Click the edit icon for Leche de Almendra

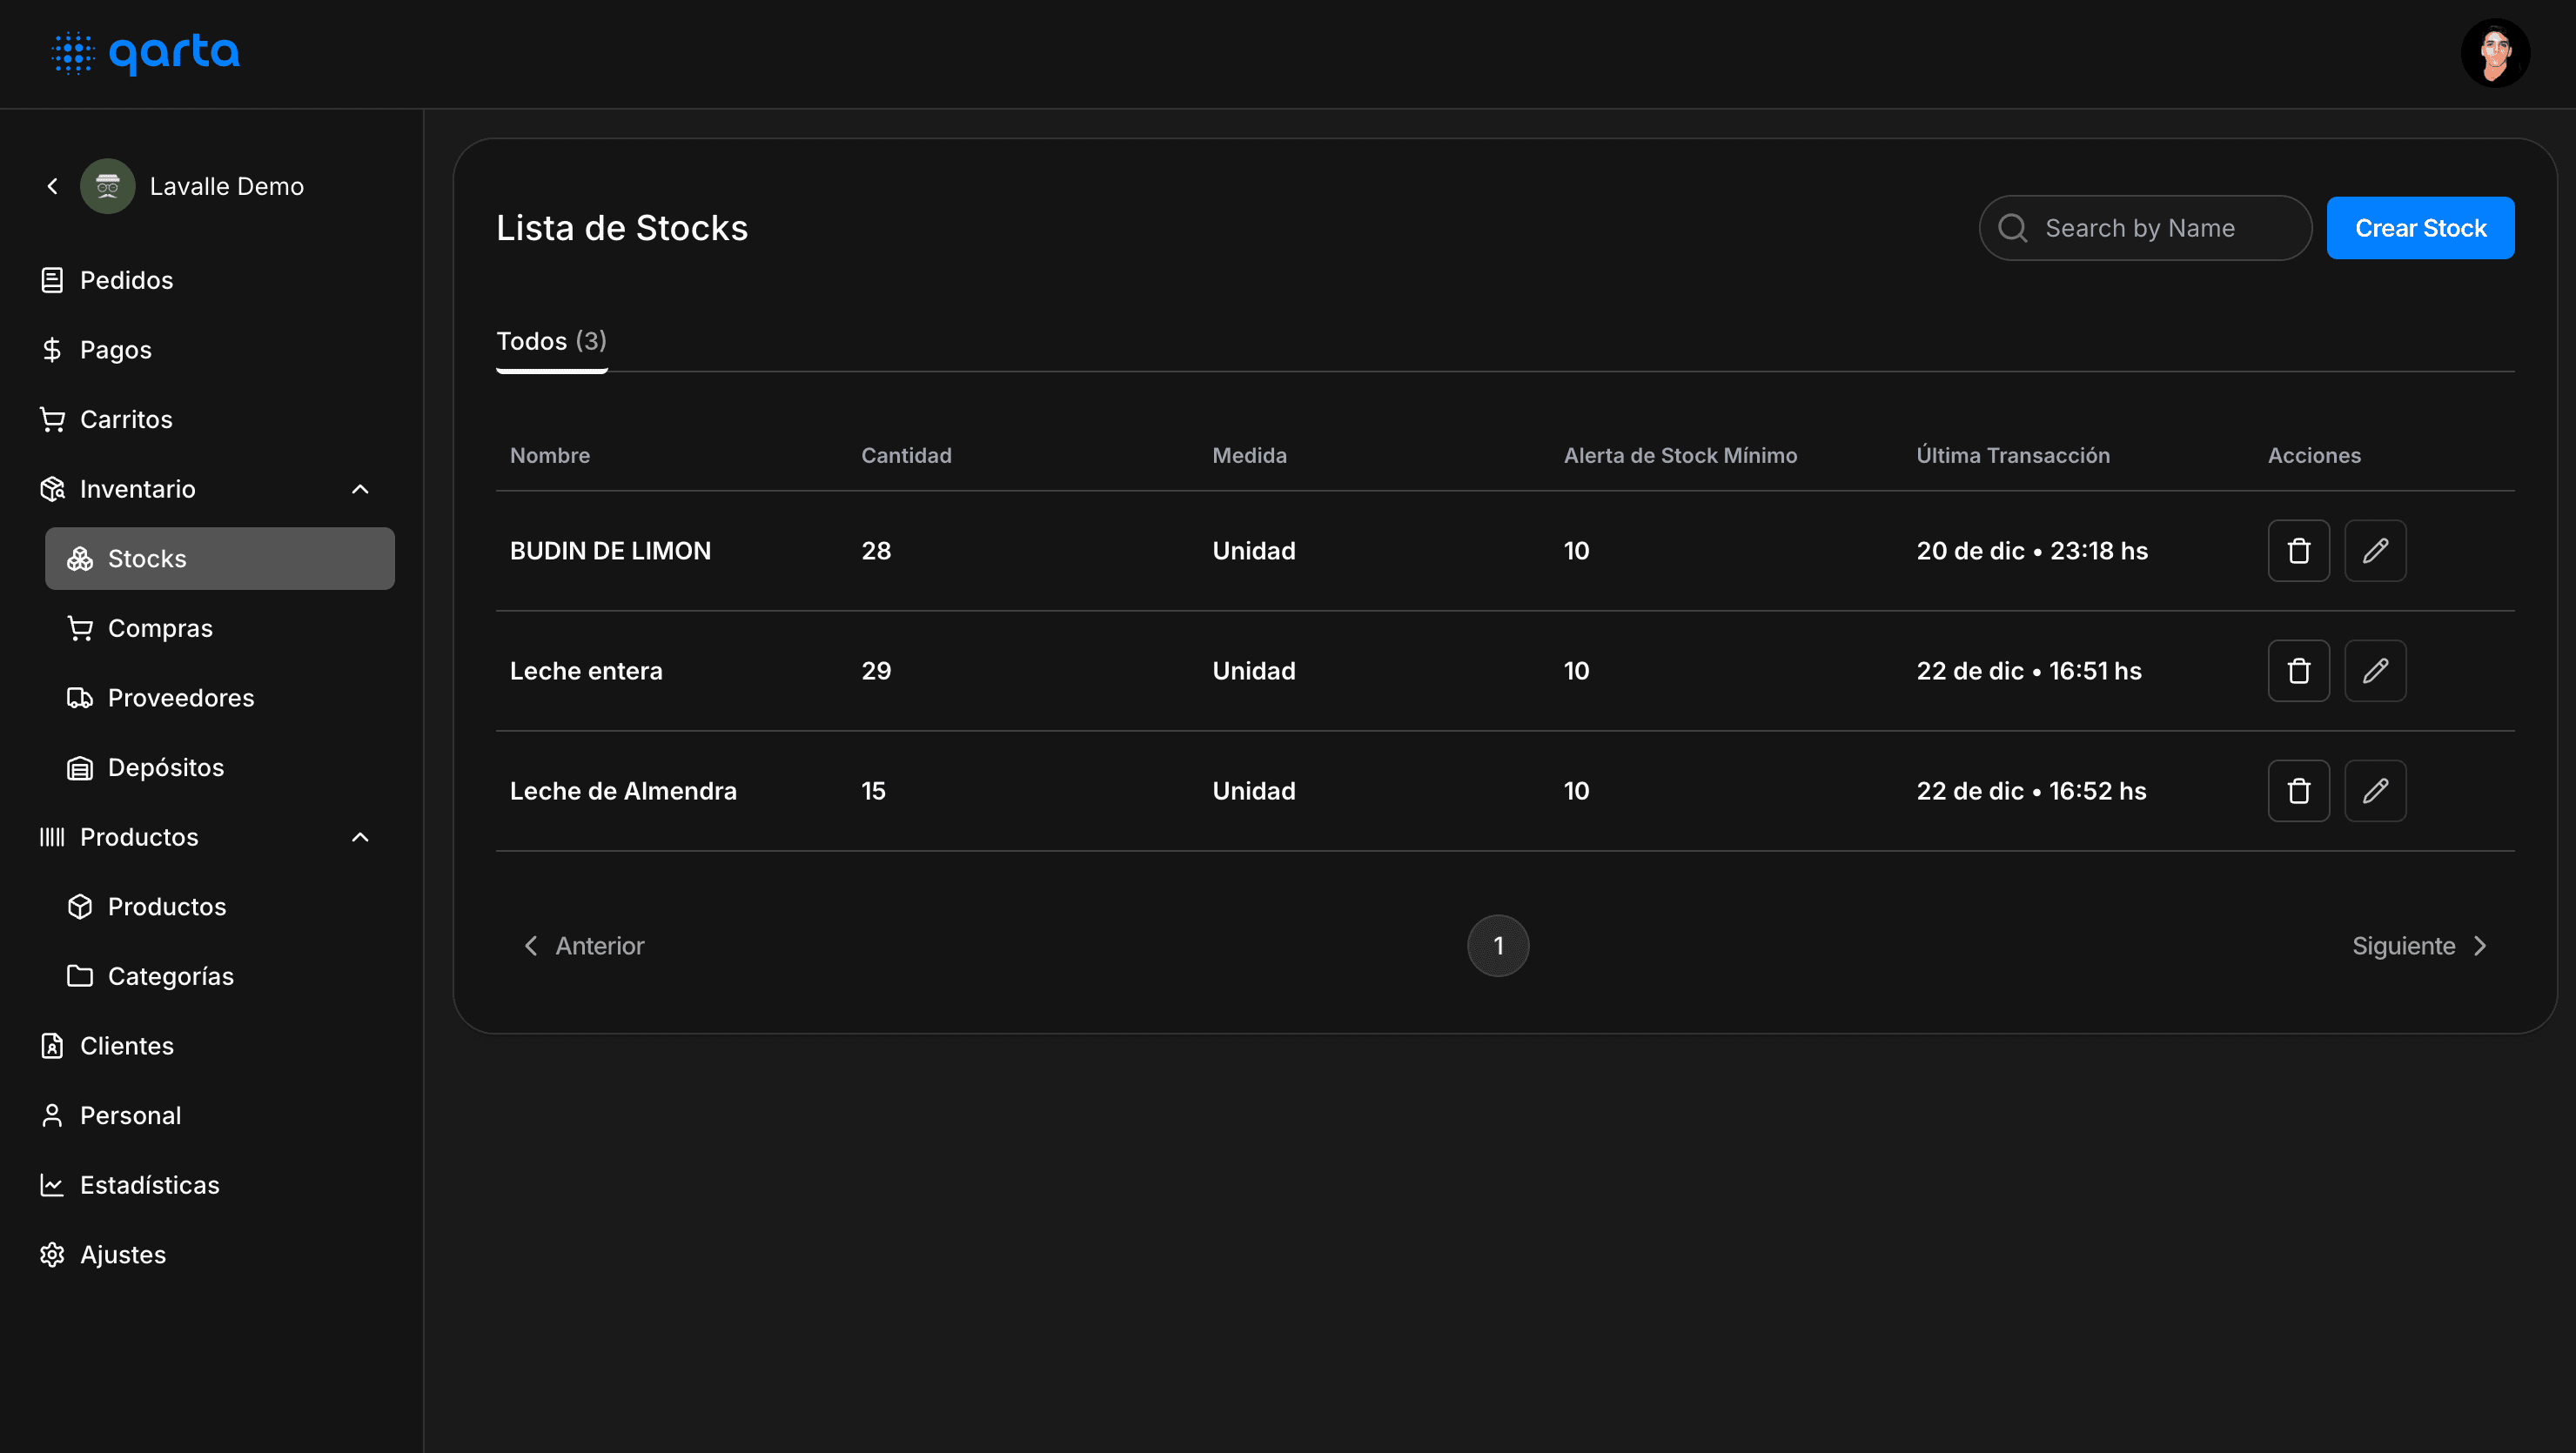click(2376, 791)
